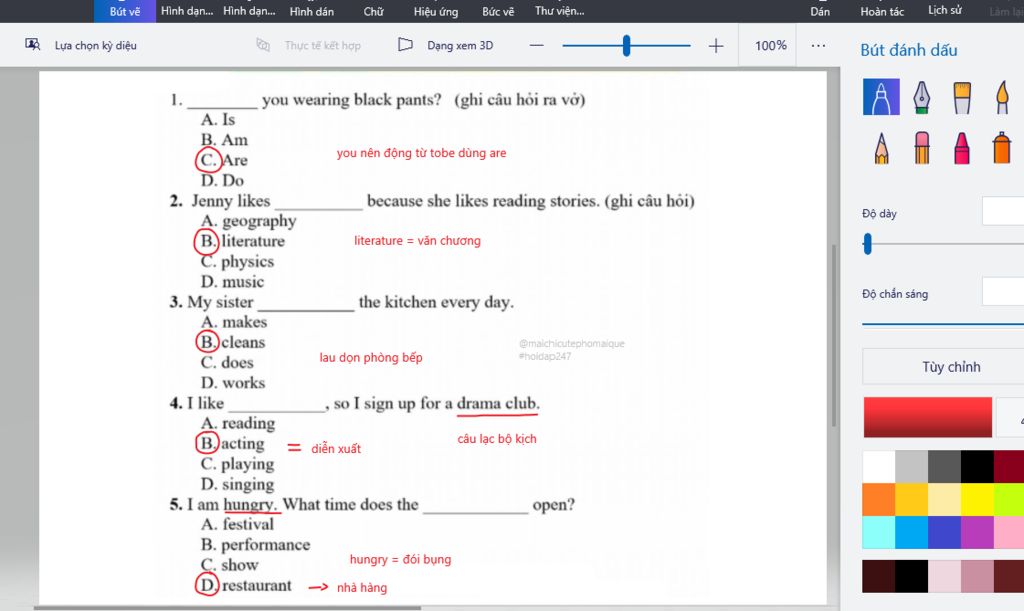Click the red note 'hungry = đói bụng'
Viewport: 1024px width, 611px height.
(x=400, y=559)
